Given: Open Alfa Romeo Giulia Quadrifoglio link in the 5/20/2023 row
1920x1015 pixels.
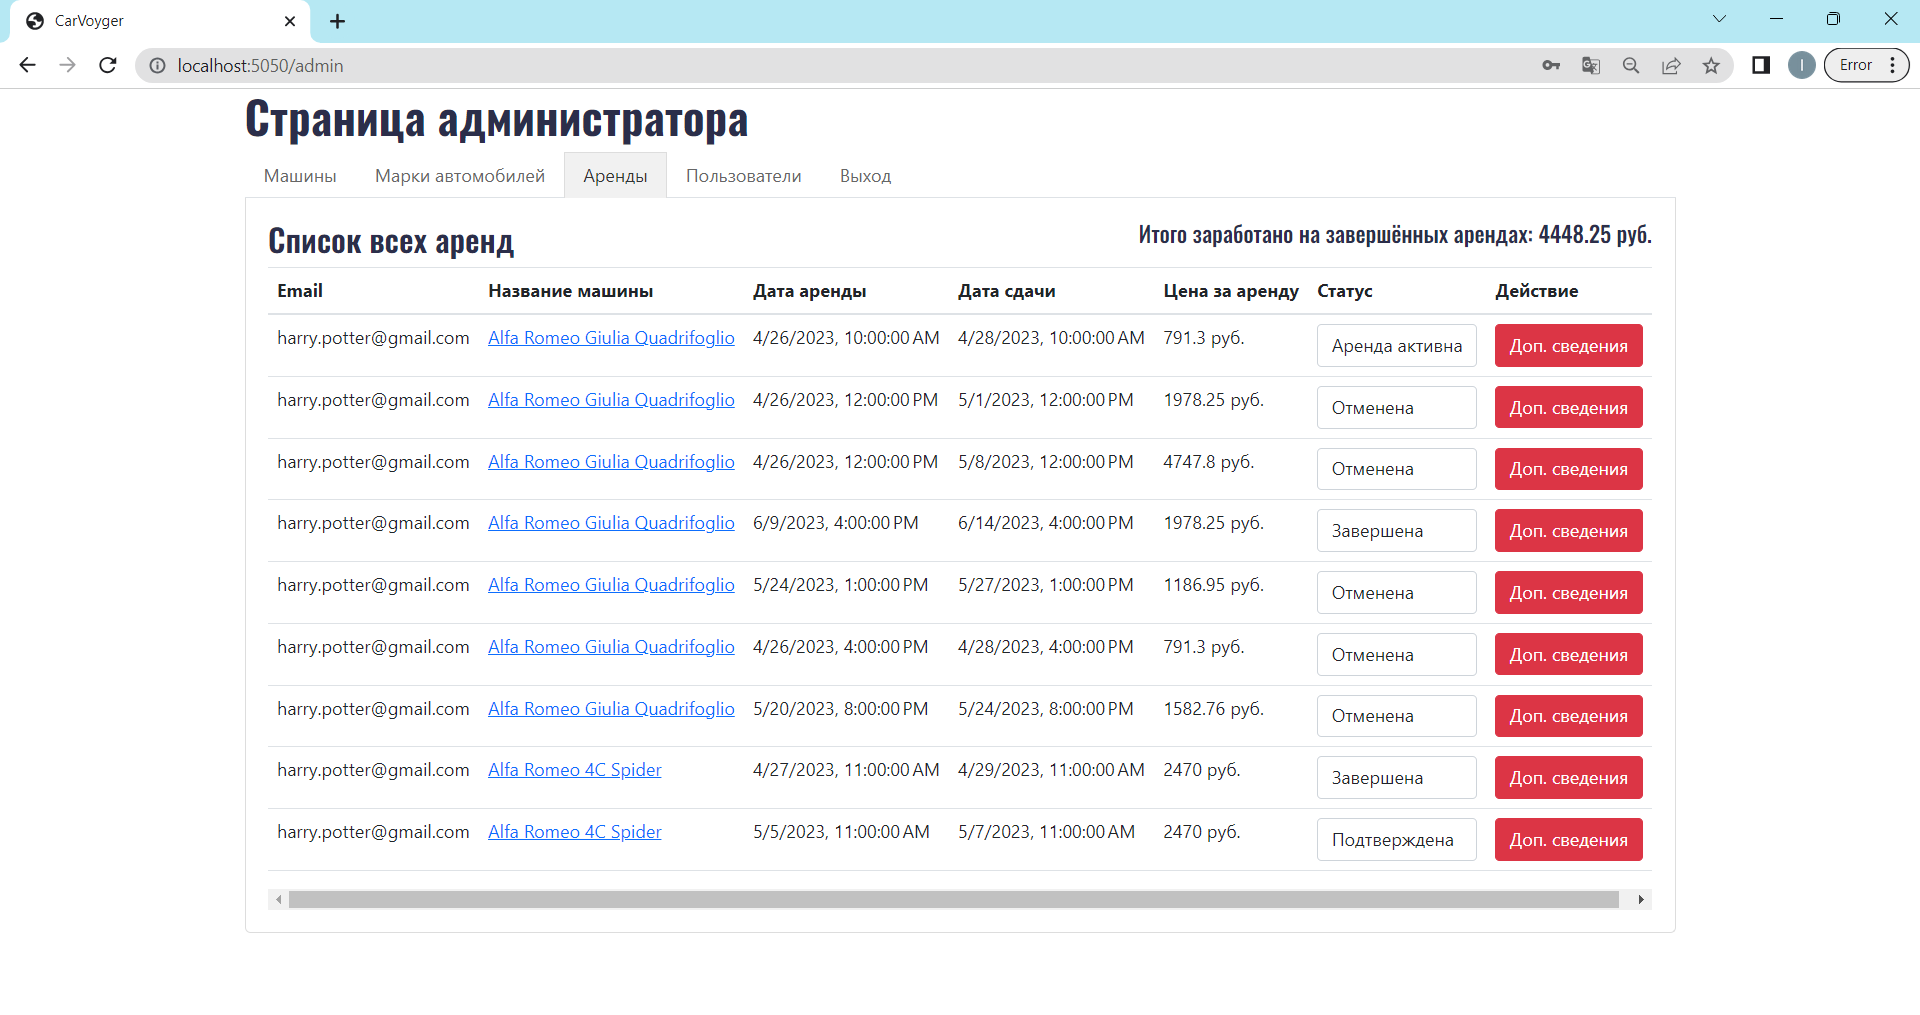Looking at the screenshot, I should (x=611, y=709).
